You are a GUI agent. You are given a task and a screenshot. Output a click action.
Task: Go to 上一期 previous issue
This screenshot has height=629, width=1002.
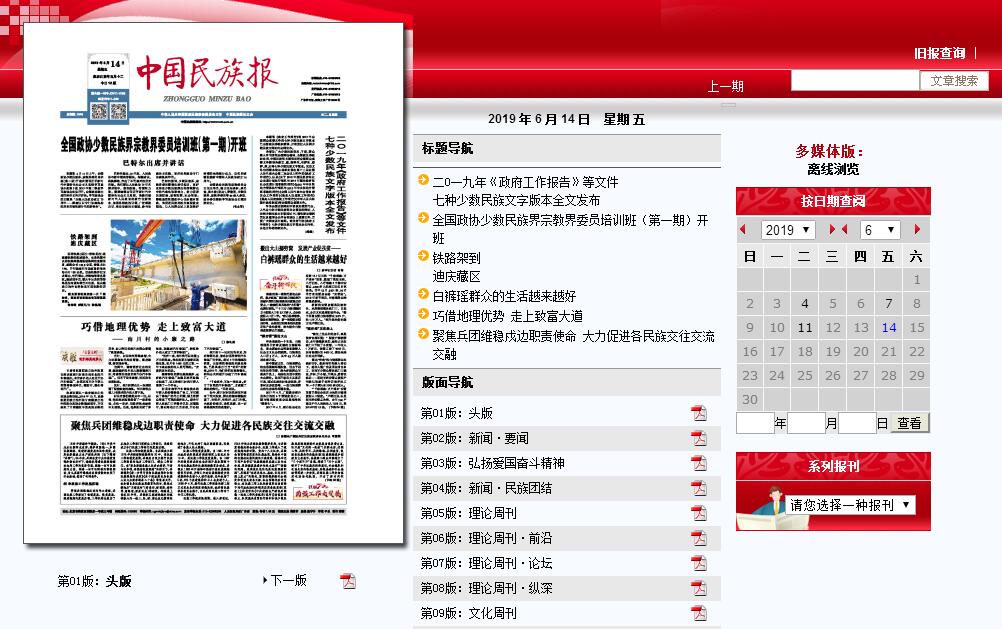coord(725,86)
